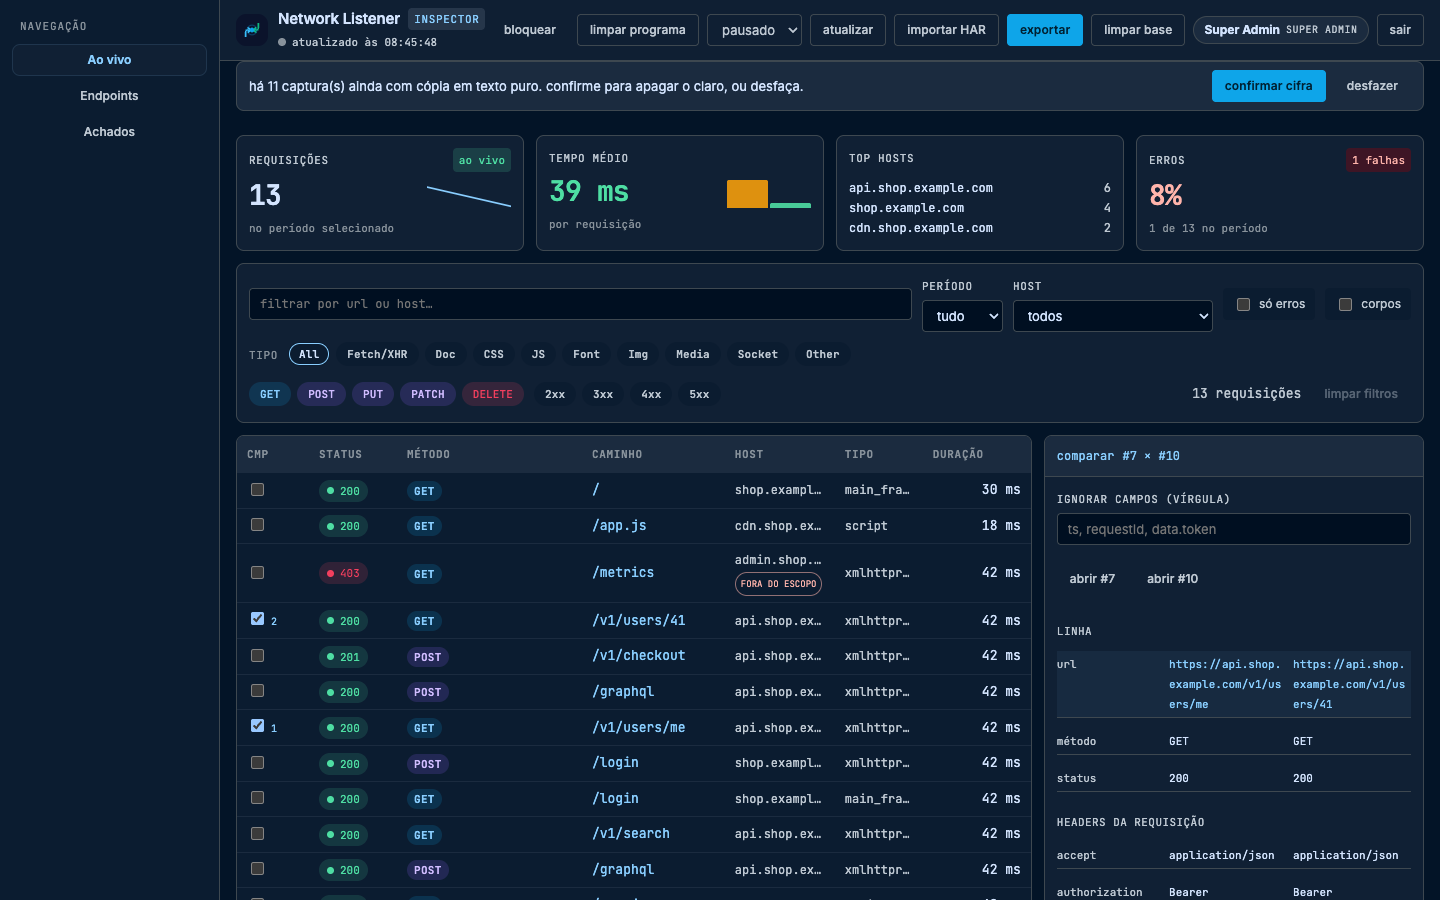Screen dimensions: 1440x900
Task: Click the Network Listener logo icon
Action: click(x=252, y=30)
